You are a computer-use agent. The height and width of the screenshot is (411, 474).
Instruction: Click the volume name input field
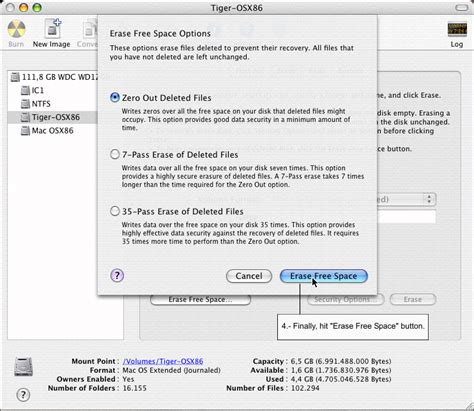[406, 217]
